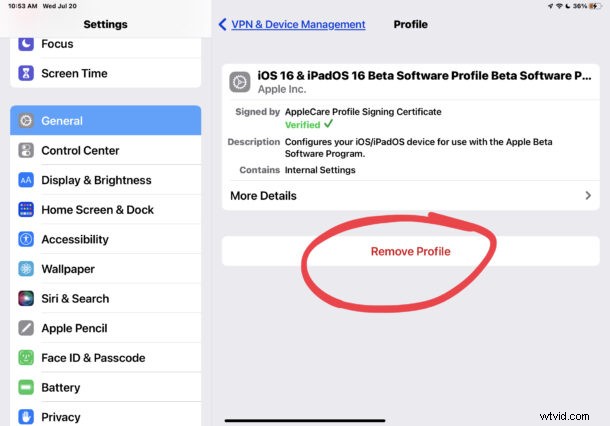Tap the Apple Pencil icon
Viewport: 610px width, 426px height.
26,328
